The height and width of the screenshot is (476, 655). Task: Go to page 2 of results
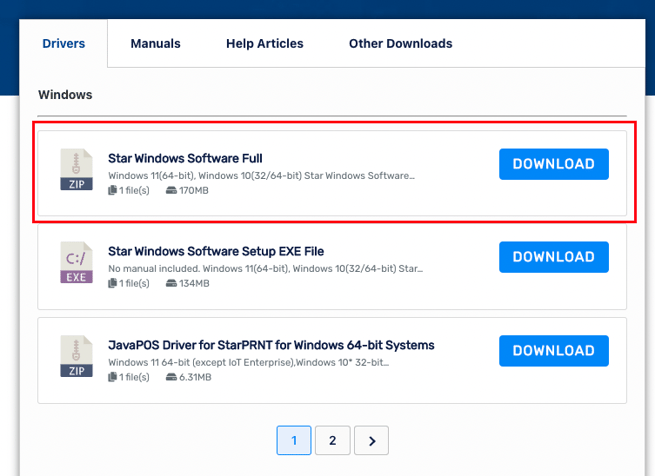click(332, 440)
